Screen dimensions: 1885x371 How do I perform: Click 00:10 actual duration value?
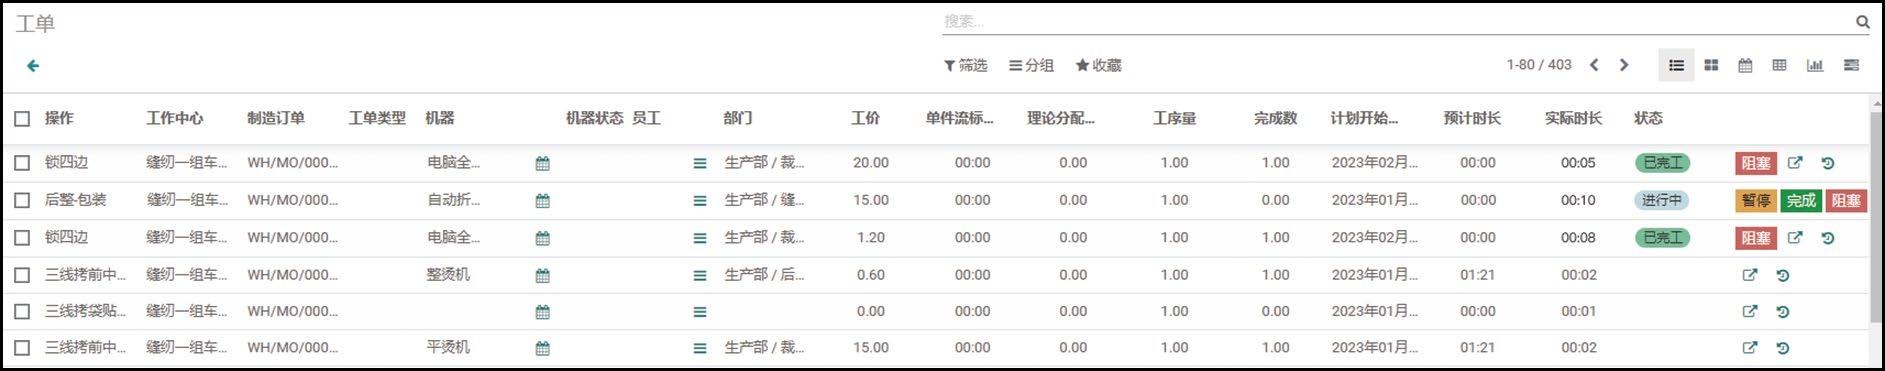(1578, 200)
